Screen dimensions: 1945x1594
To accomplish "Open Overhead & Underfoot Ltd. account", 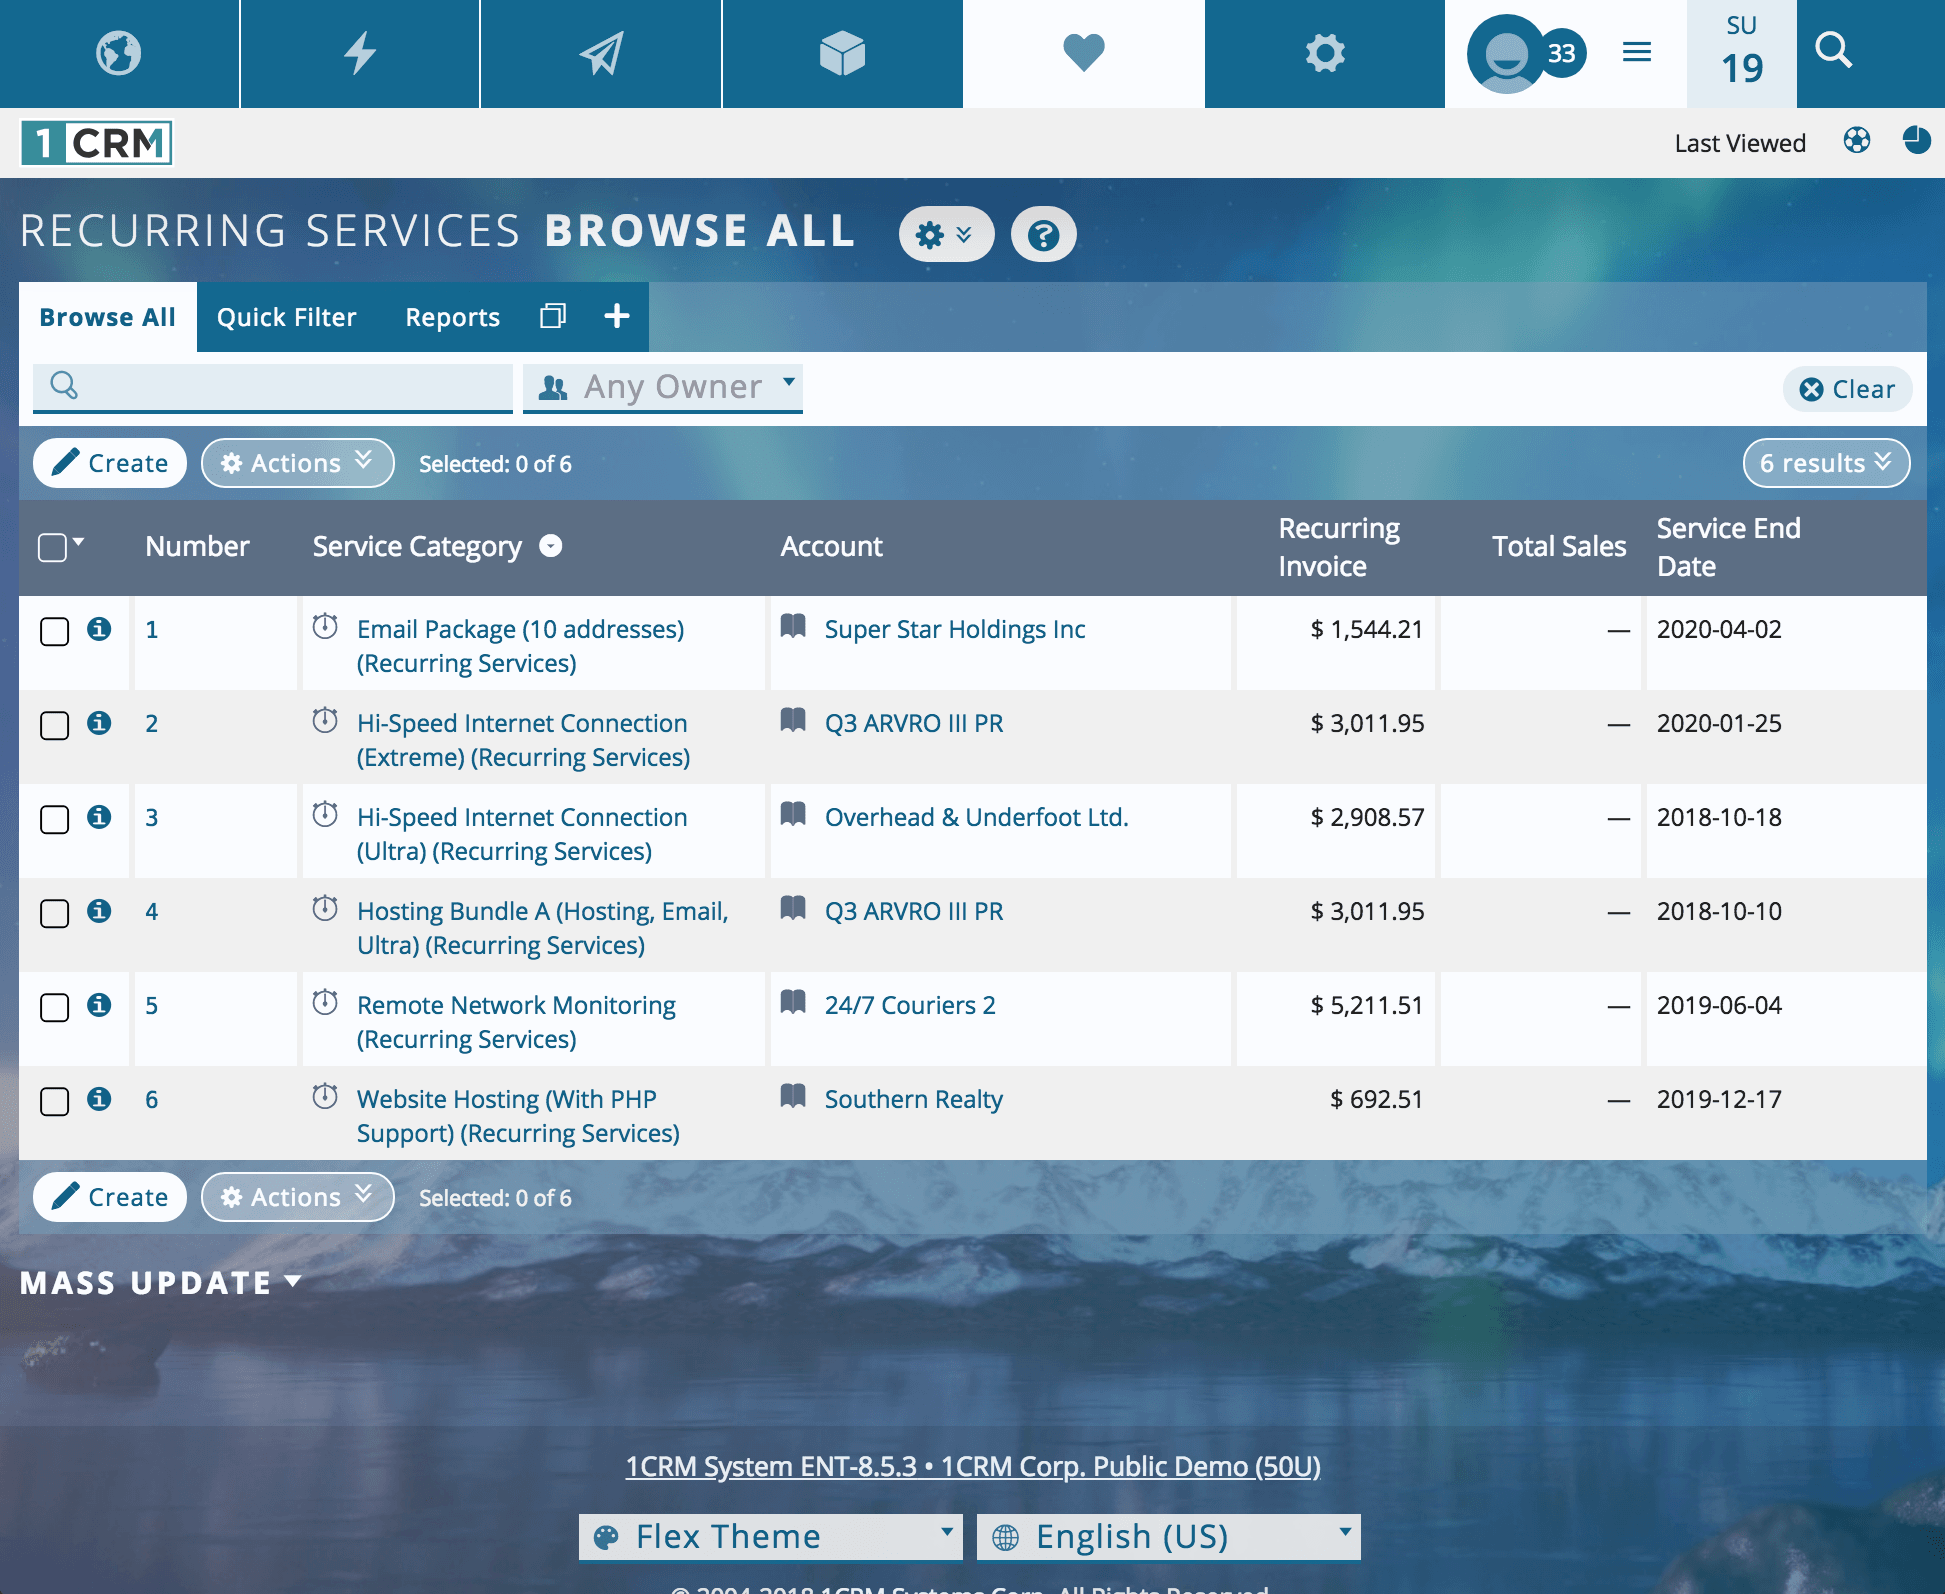I will click(x=976, y=817).
